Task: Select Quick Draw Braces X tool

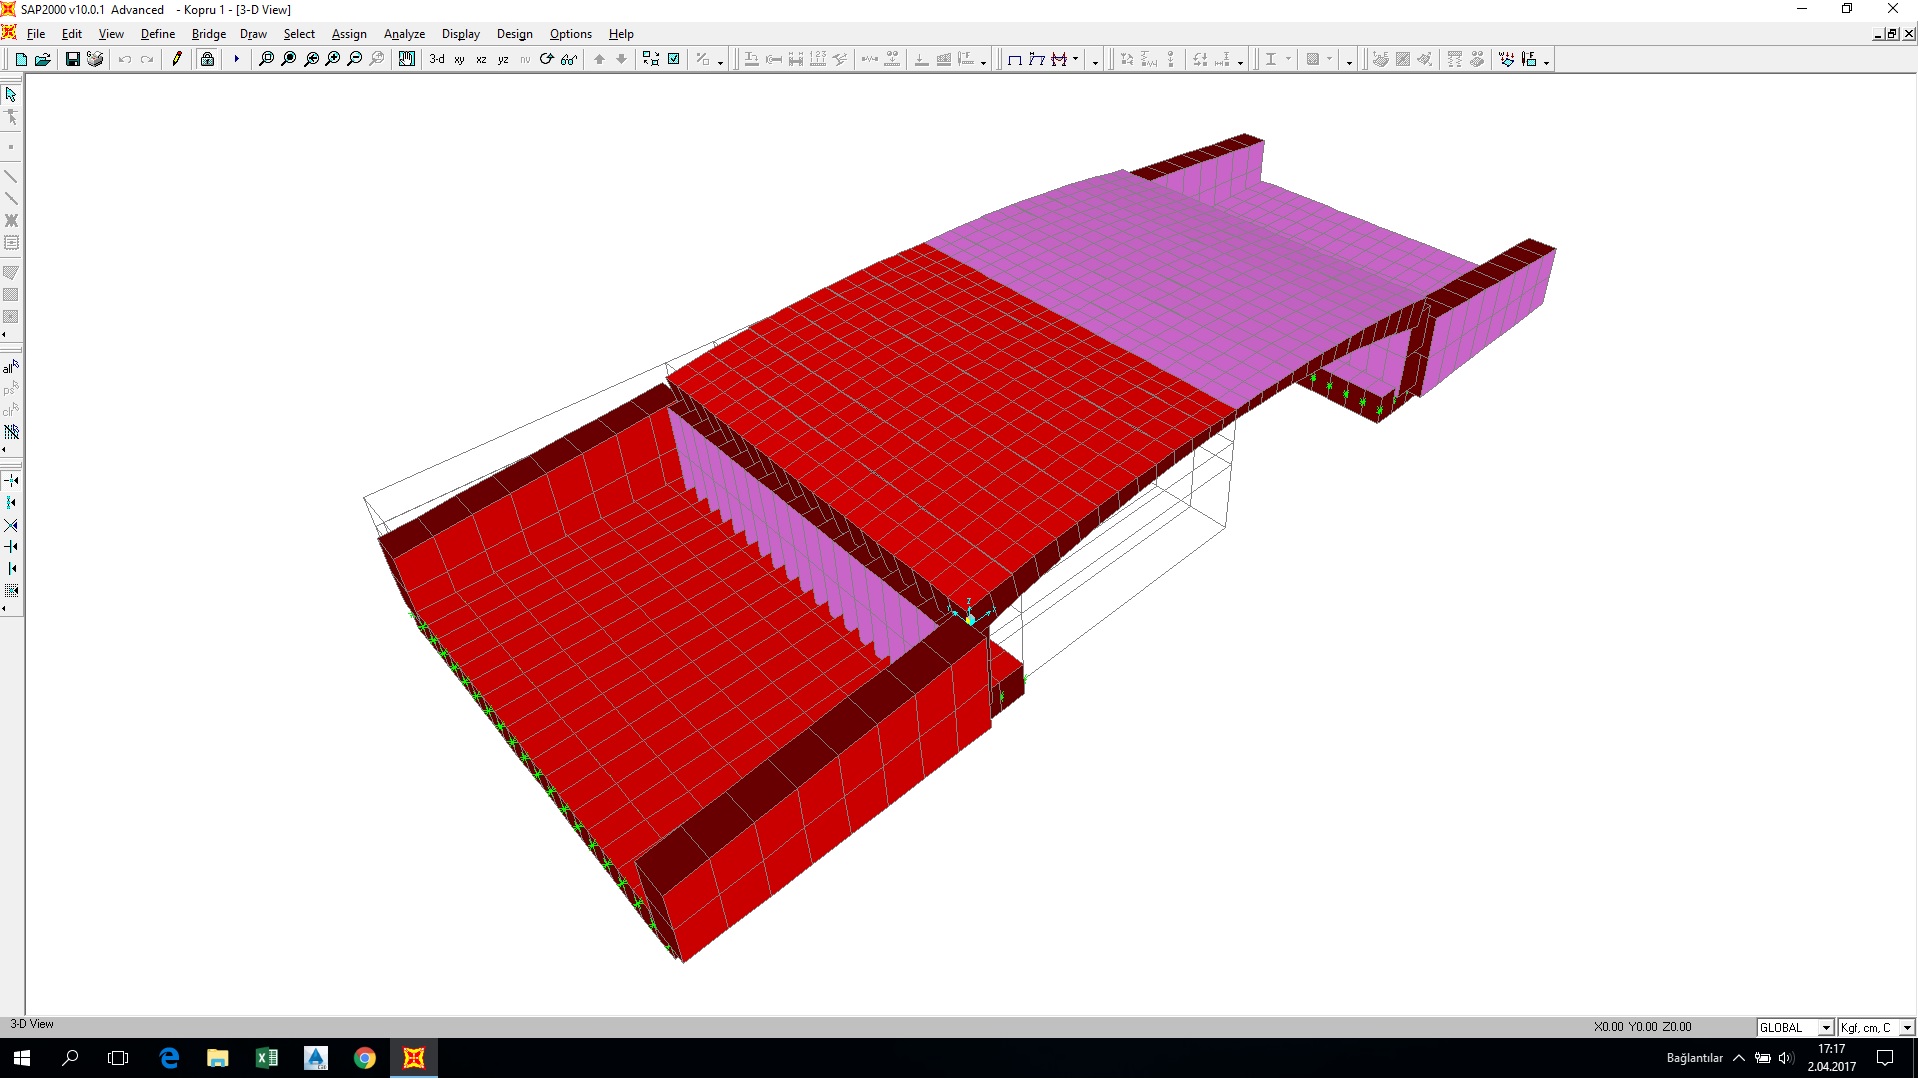Action: pos(11,221)
